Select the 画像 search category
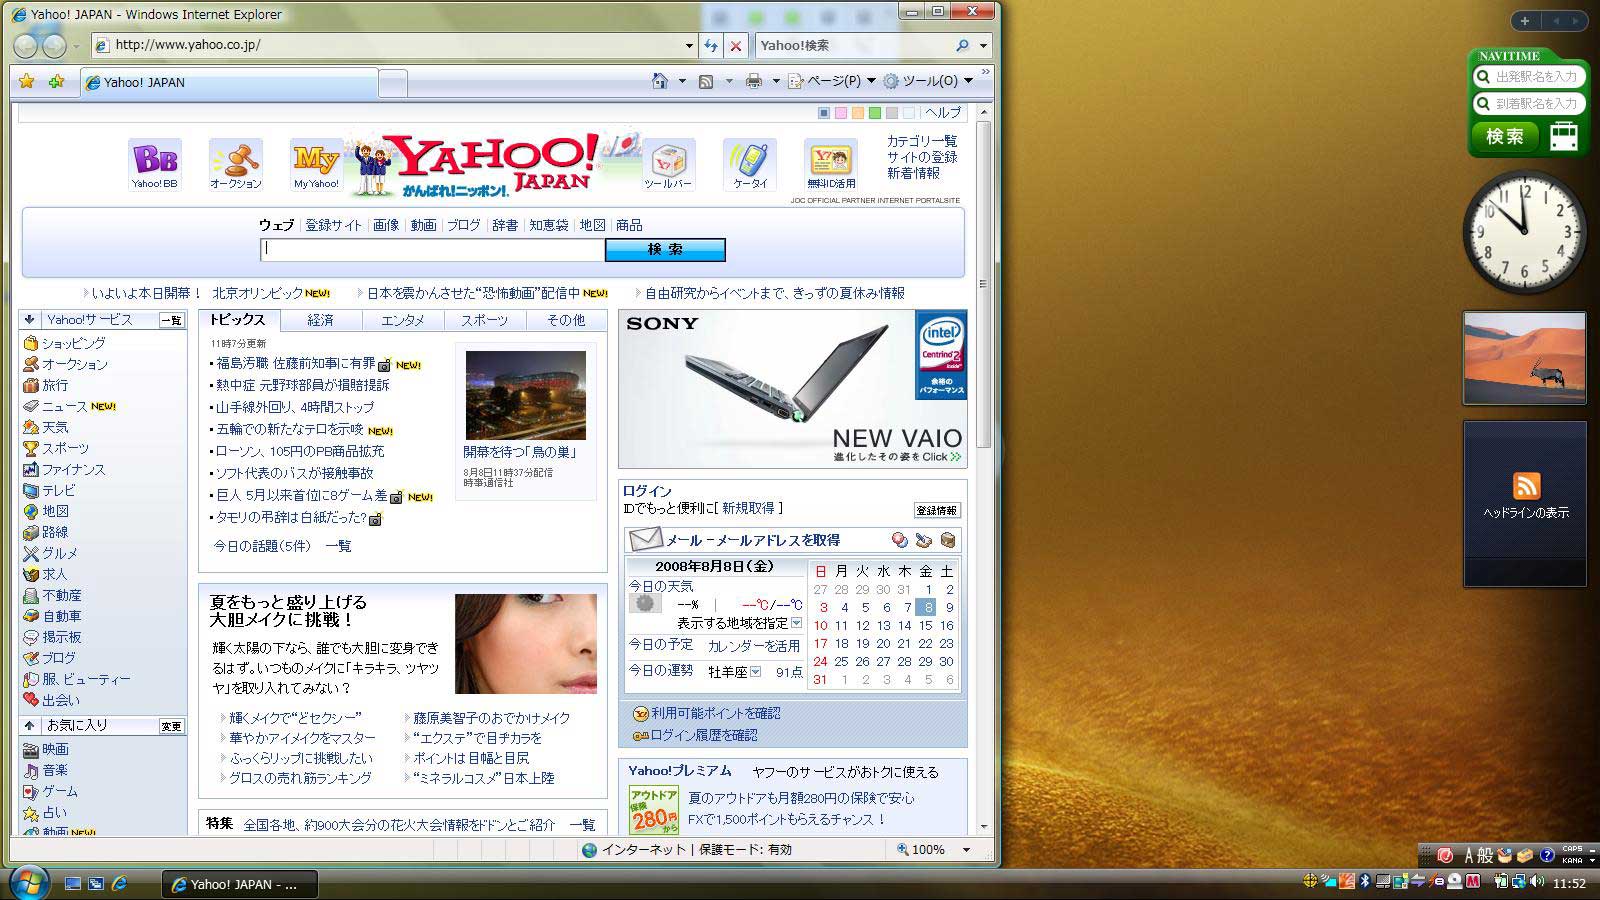 386,225
